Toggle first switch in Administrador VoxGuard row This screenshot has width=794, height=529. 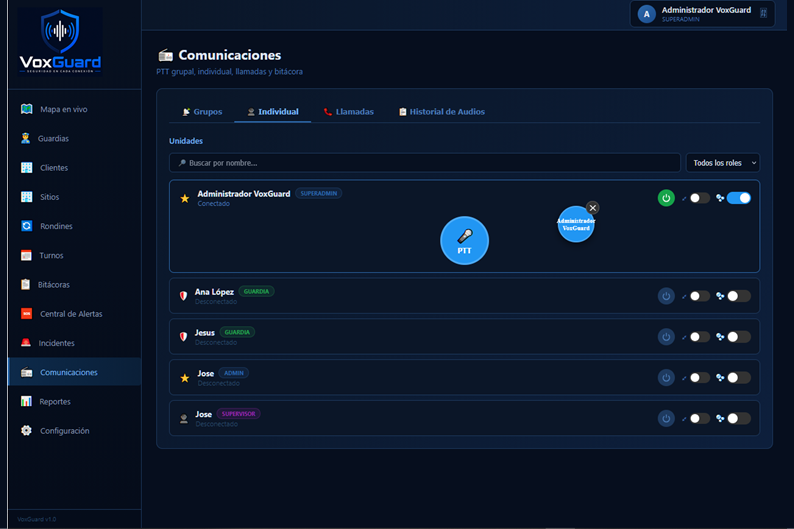699,198
